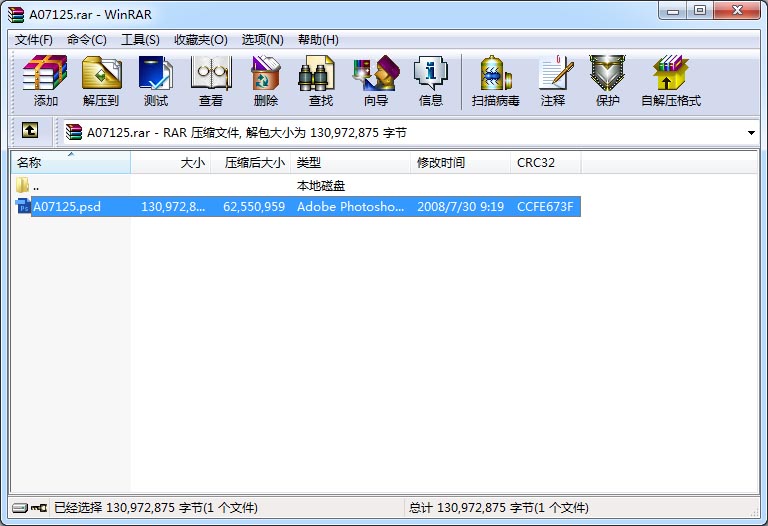Click the address bar archive path field
Screen dimensions: 768x526
(411, 133)
